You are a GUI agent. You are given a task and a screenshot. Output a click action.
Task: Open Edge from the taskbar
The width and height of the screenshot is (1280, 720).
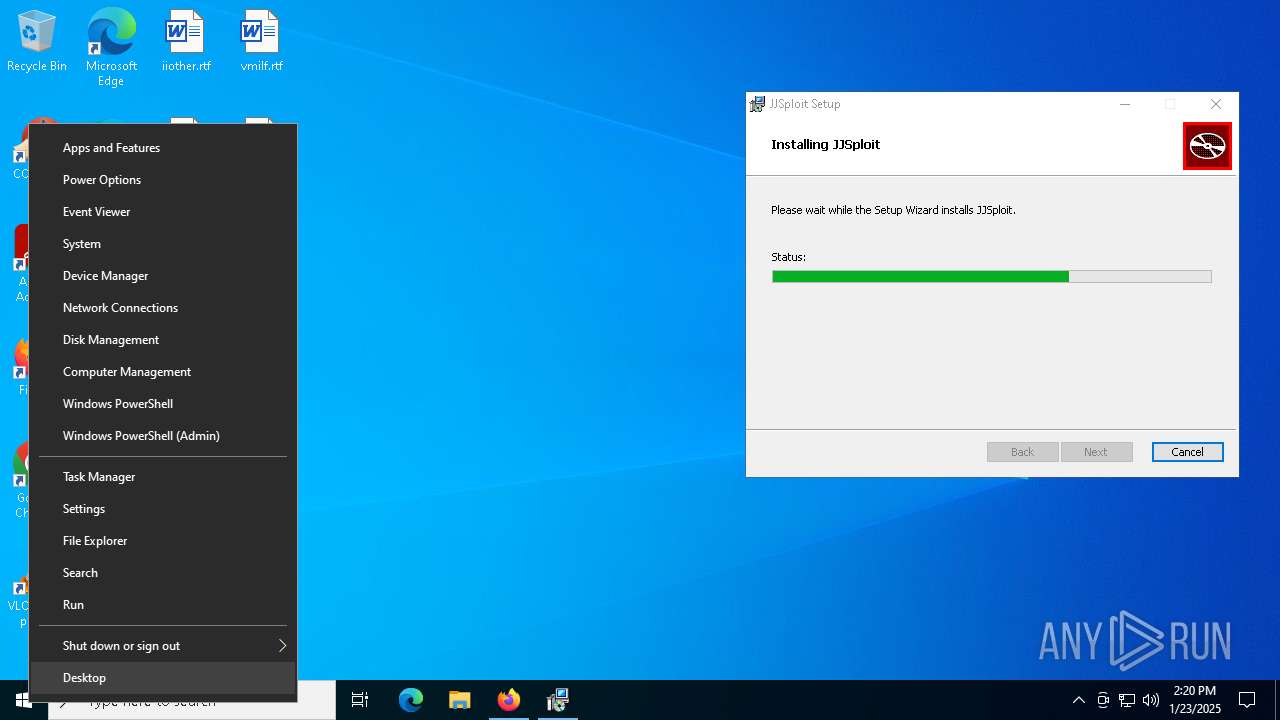[411, 700]
